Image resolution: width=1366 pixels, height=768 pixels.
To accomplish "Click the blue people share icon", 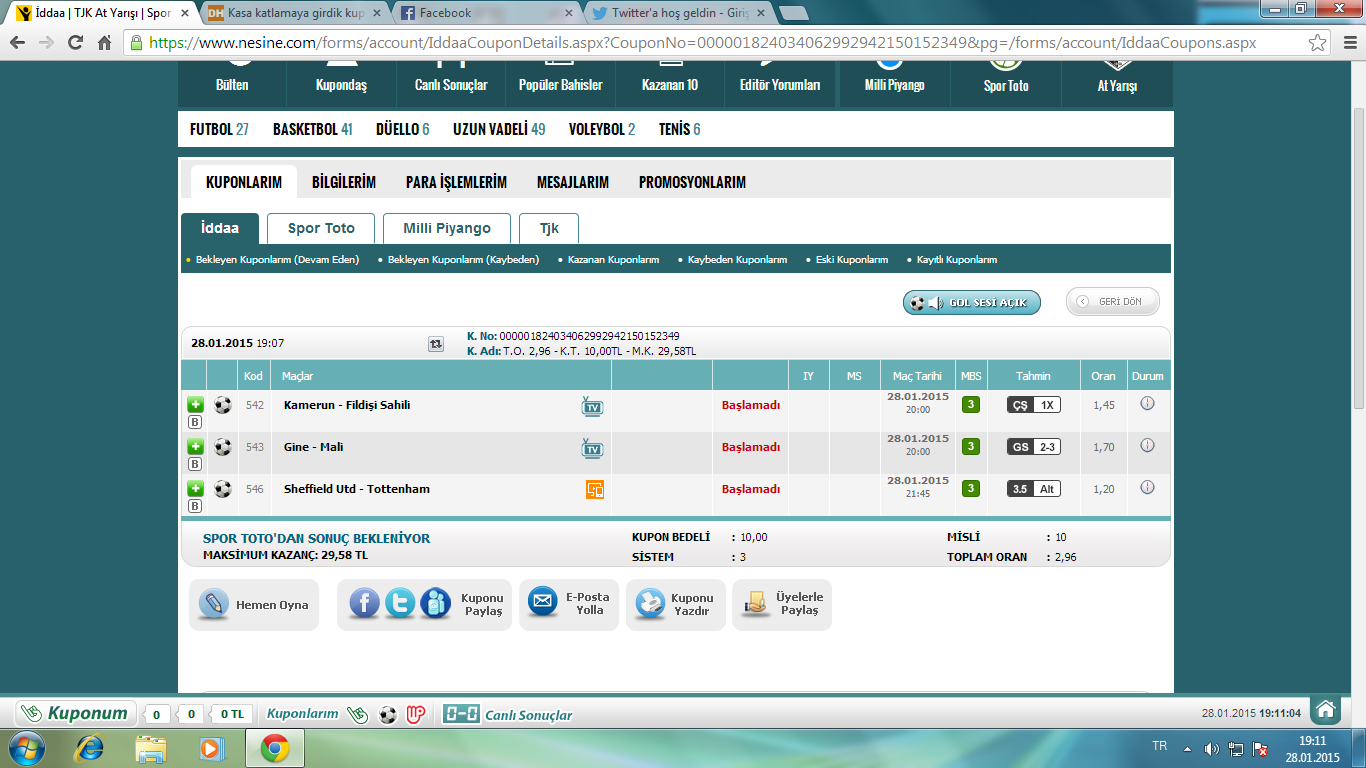I will pyautogui.click(x=436, y=603).
